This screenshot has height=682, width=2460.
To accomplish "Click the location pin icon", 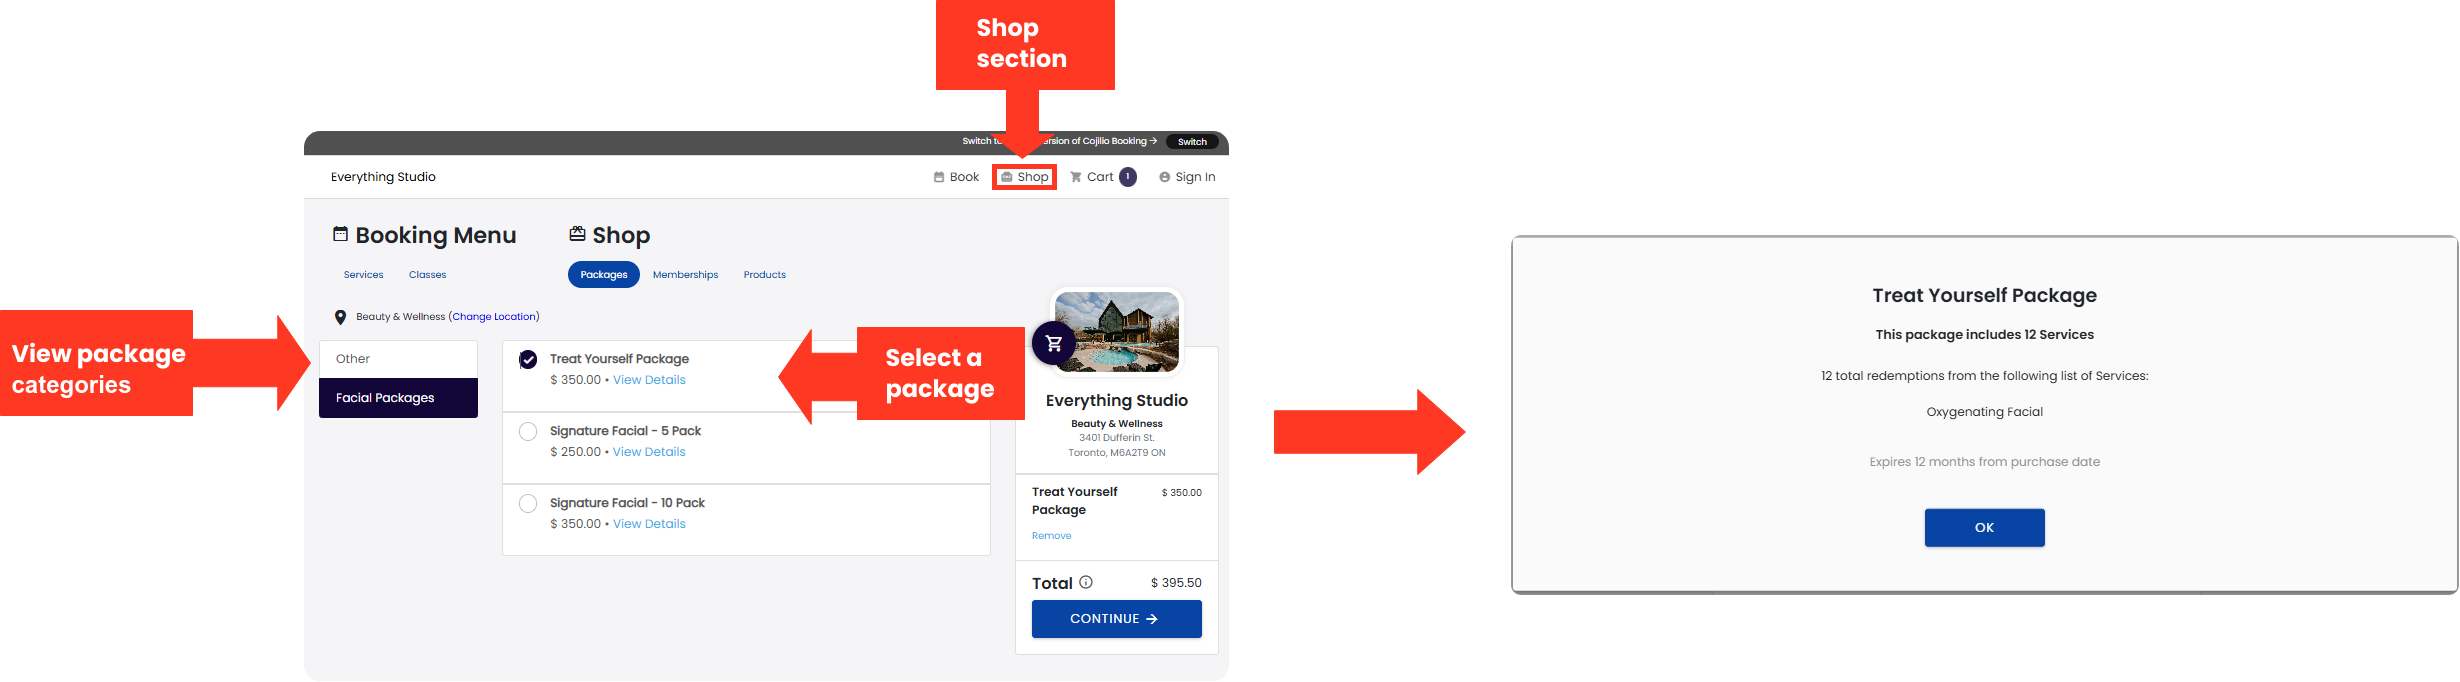I will 340,317.
